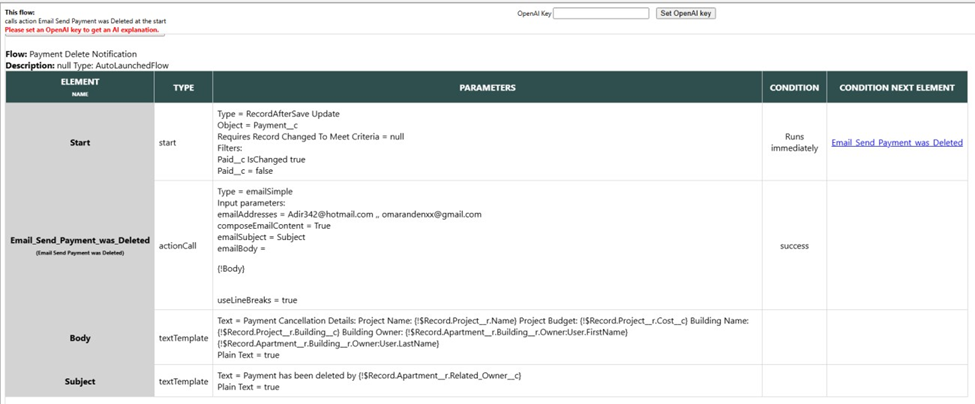Click the TYPE column header
The width and height of the screenshot is (975, 404).
183,88
